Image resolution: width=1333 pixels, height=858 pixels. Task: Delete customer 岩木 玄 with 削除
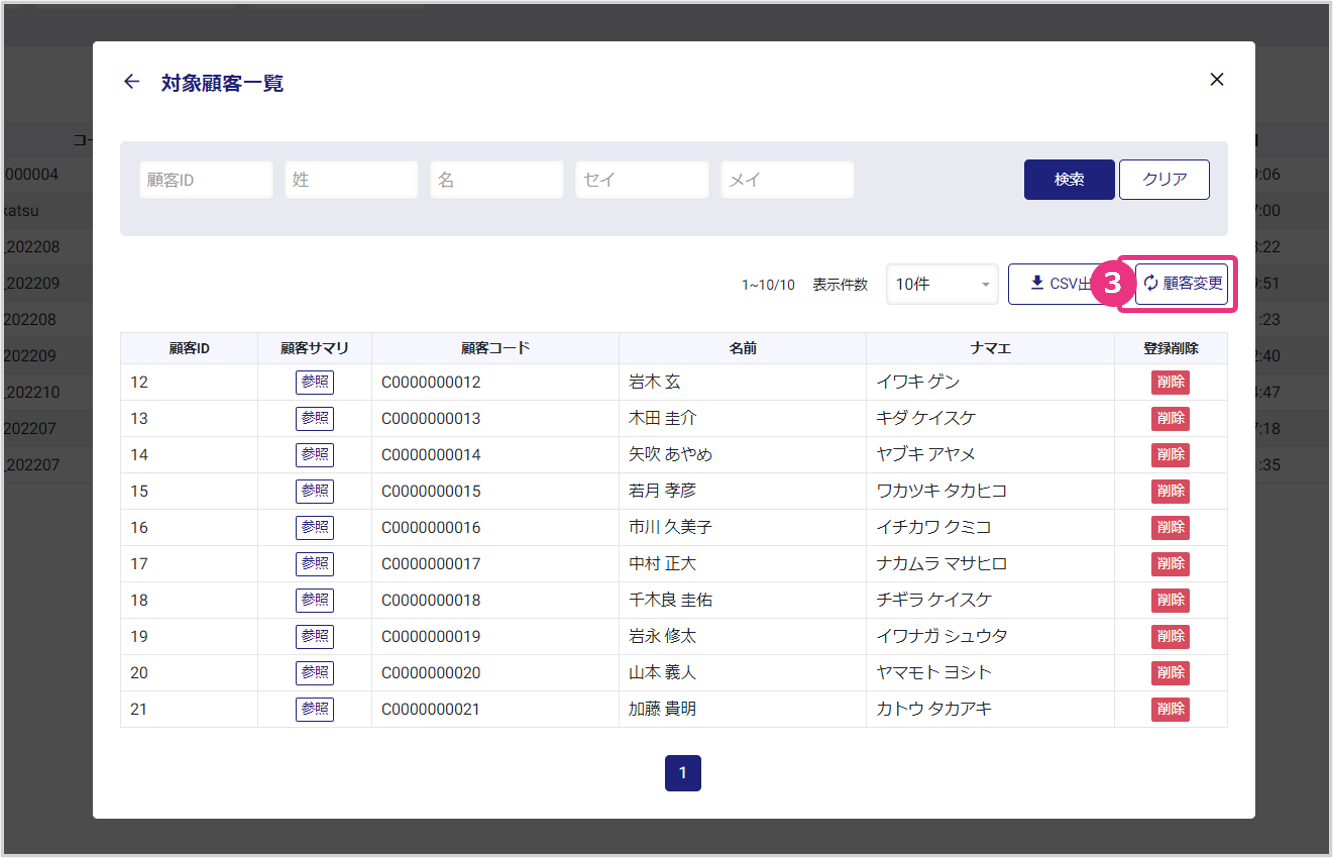point(1170,382)
